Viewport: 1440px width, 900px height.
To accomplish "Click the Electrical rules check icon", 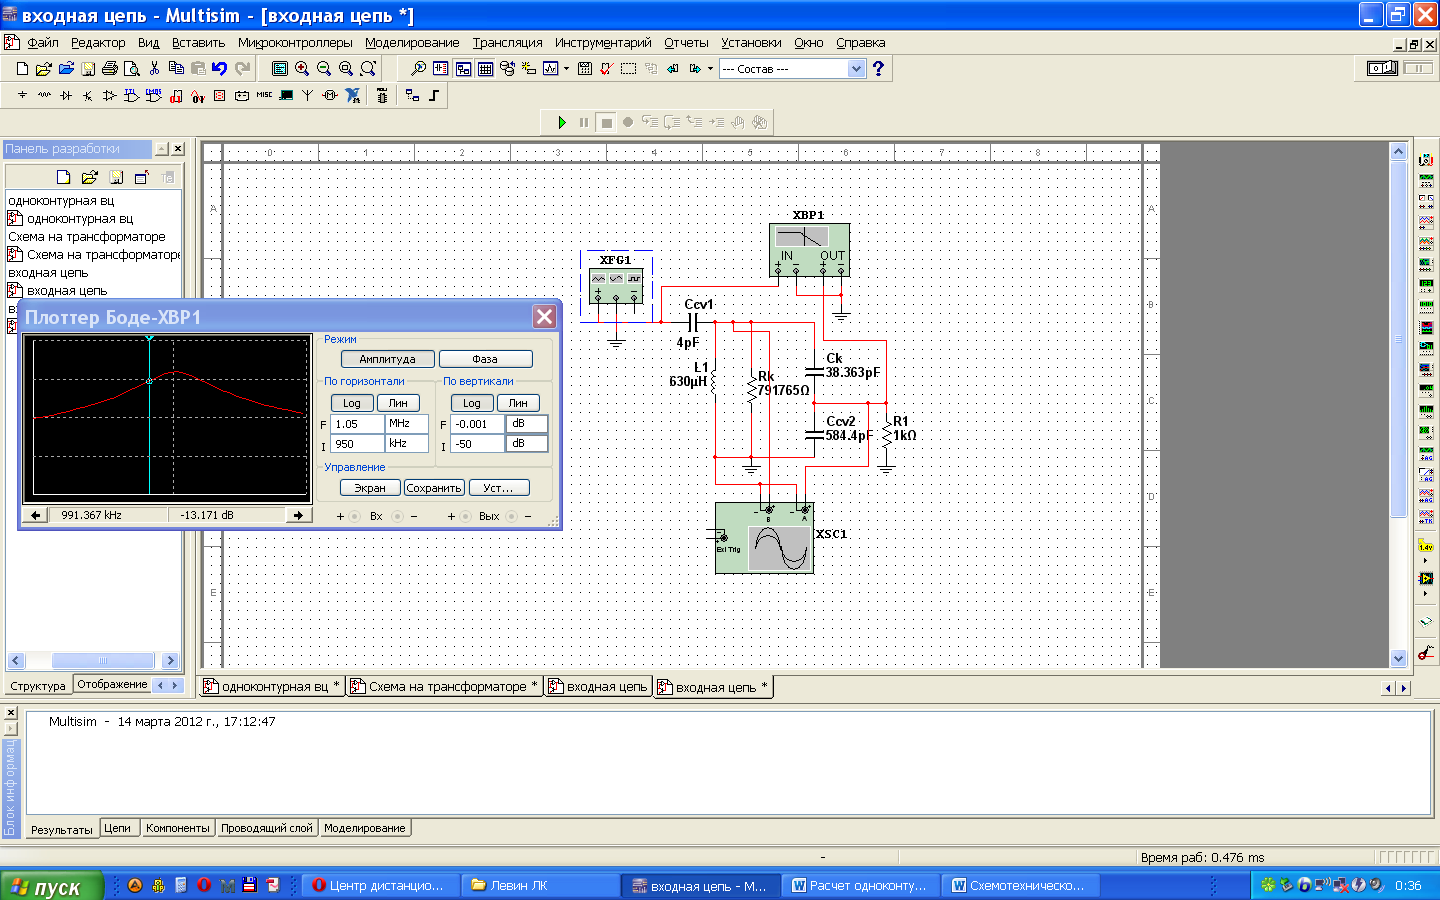I will tap(606, 69).
